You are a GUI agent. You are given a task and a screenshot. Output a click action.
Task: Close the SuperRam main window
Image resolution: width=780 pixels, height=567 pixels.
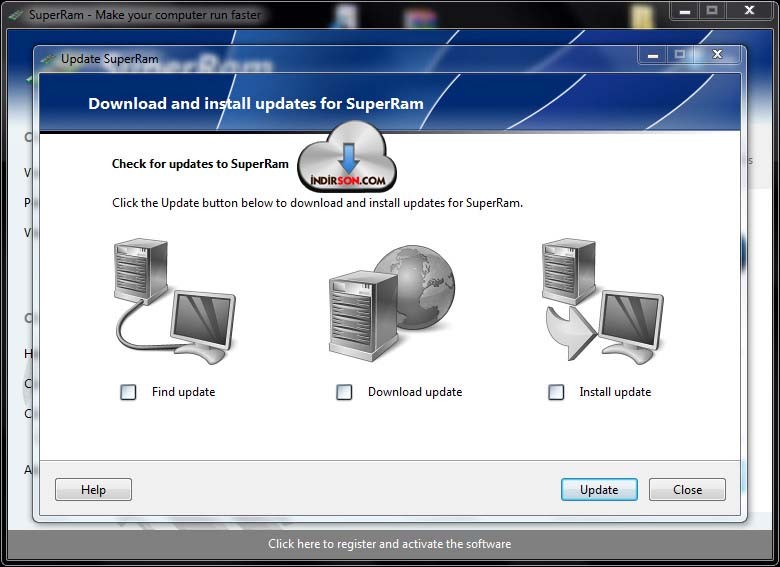[749, 10]
